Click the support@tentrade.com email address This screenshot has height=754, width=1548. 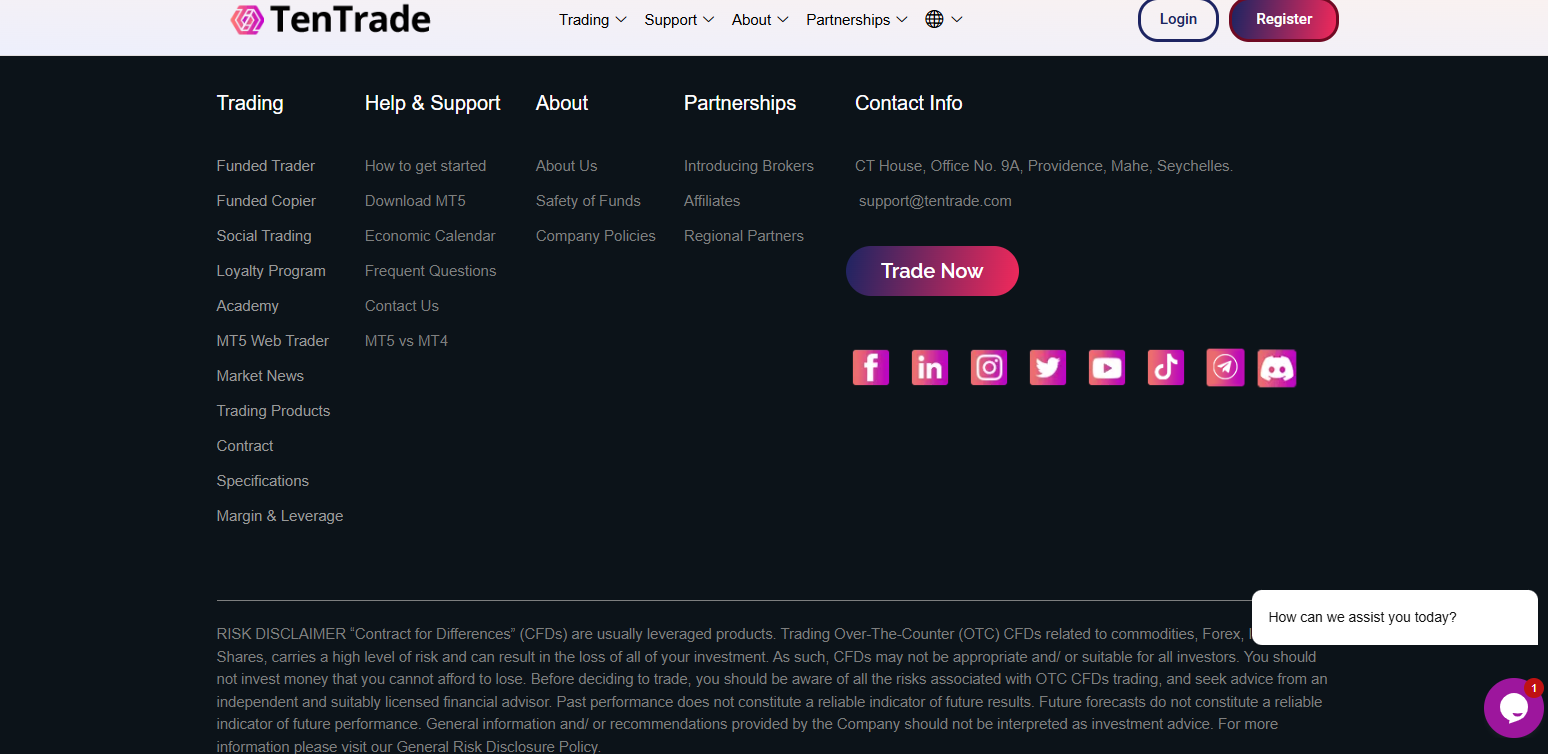pyautogui.click(x=935, y=201)
